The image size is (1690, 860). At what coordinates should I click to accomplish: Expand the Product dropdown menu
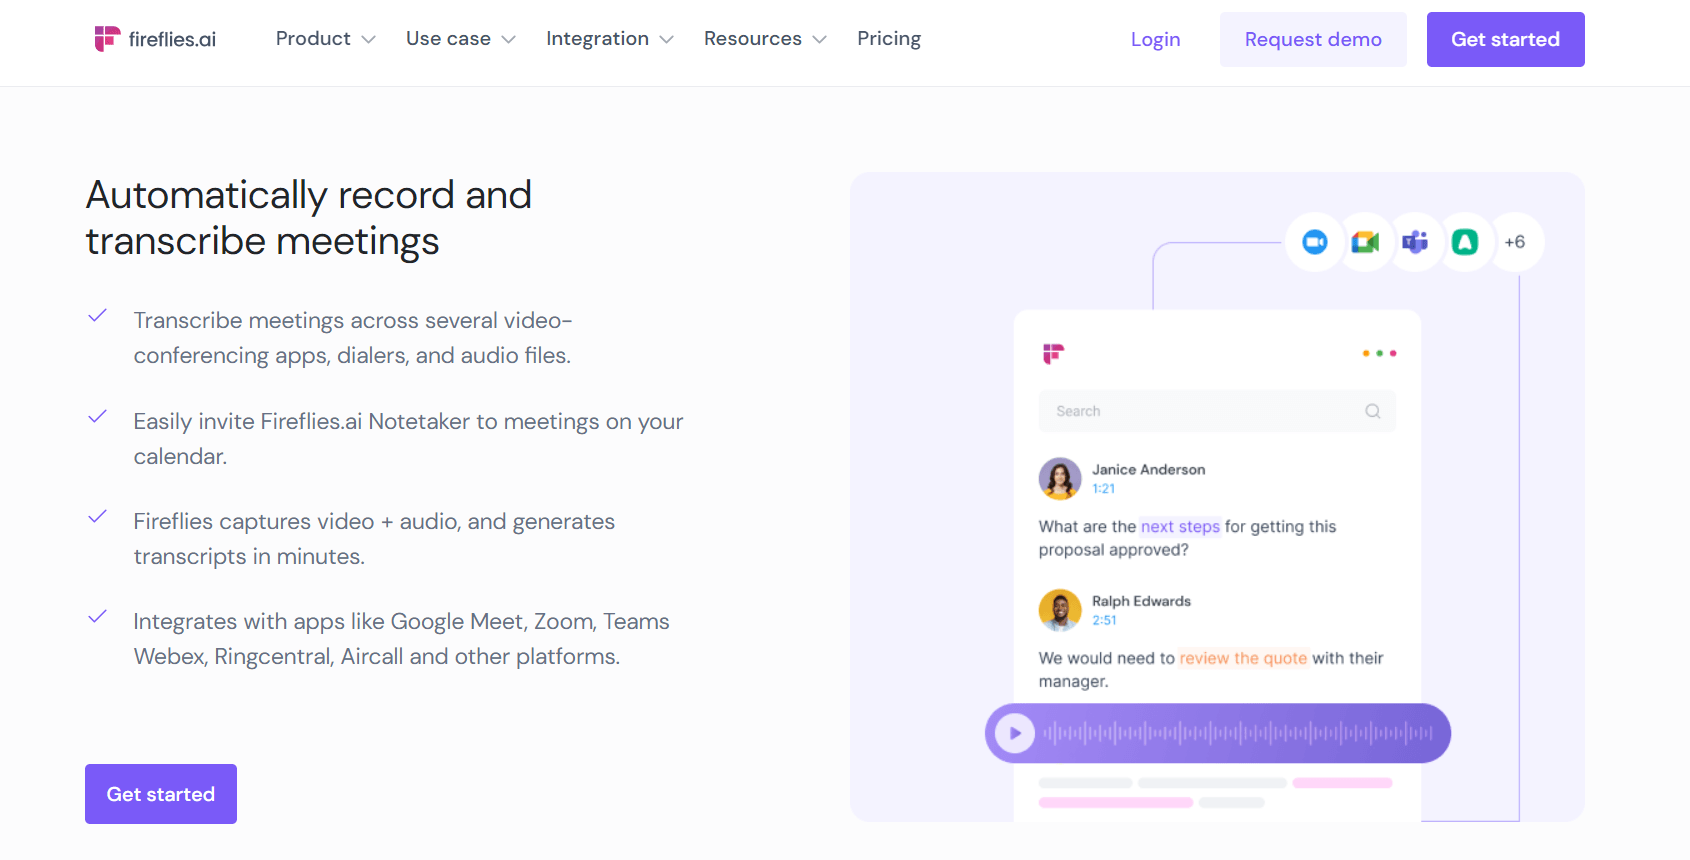pyautogui.click(x=325, y=39)
